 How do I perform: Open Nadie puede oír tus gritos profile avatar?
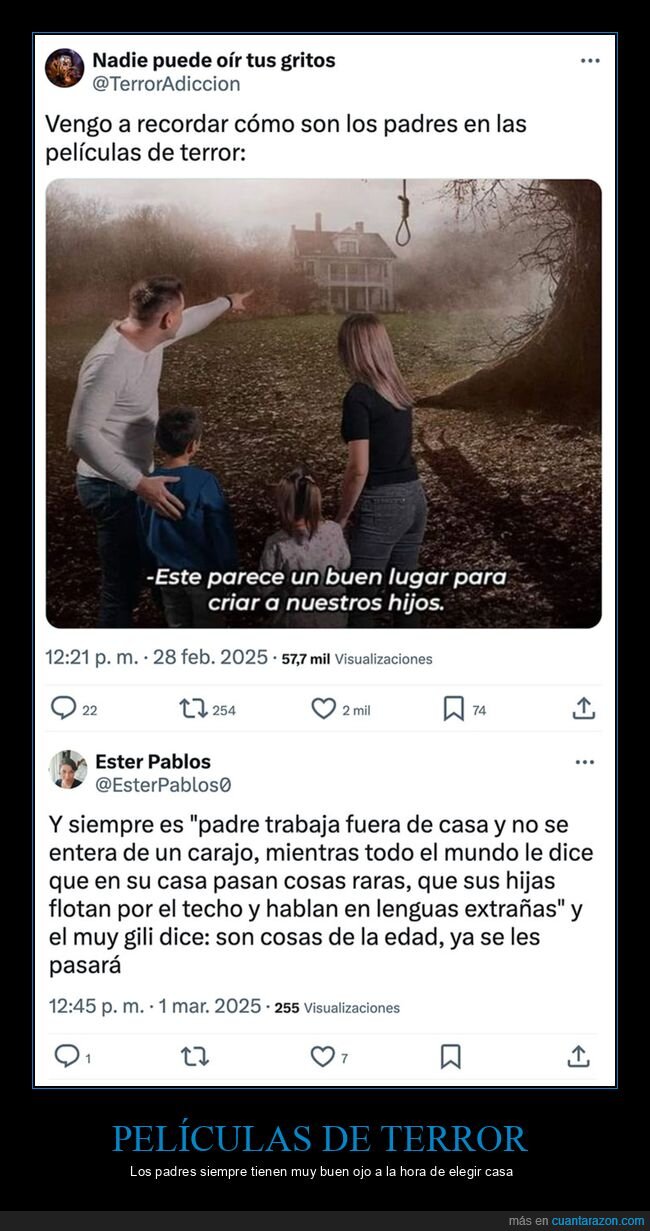coord(65,68)
